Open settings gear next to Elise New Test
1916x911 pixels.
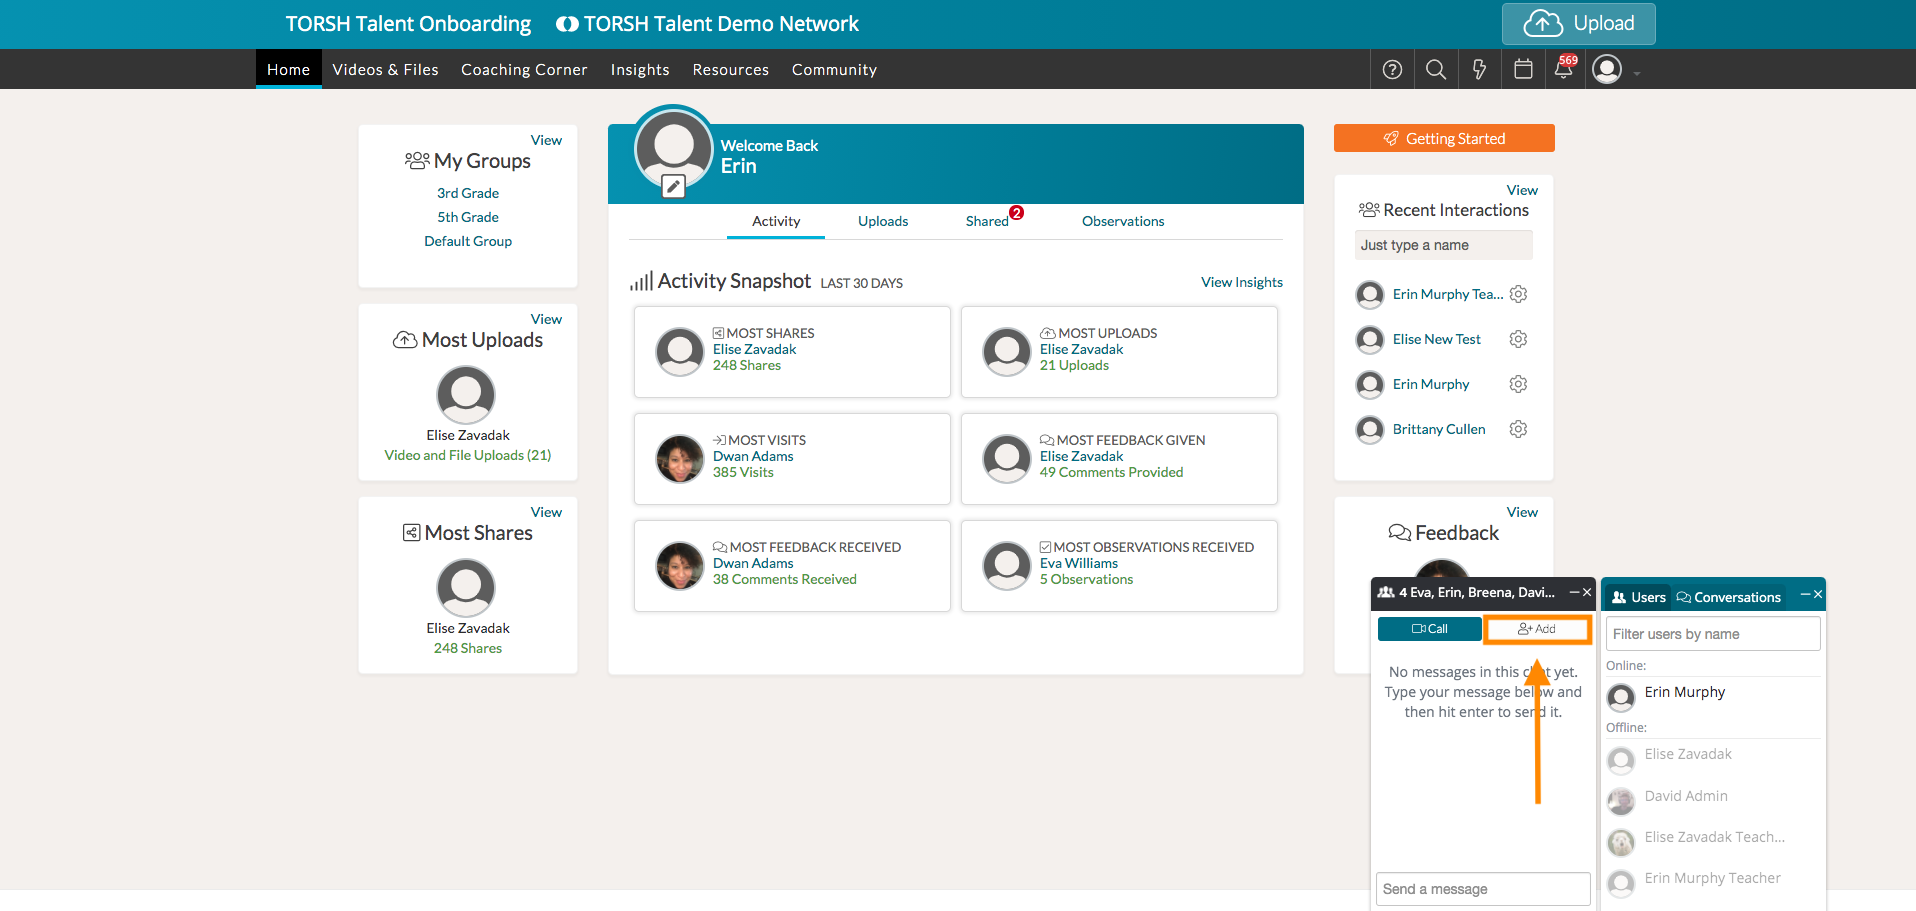(x=1518, y=339)
